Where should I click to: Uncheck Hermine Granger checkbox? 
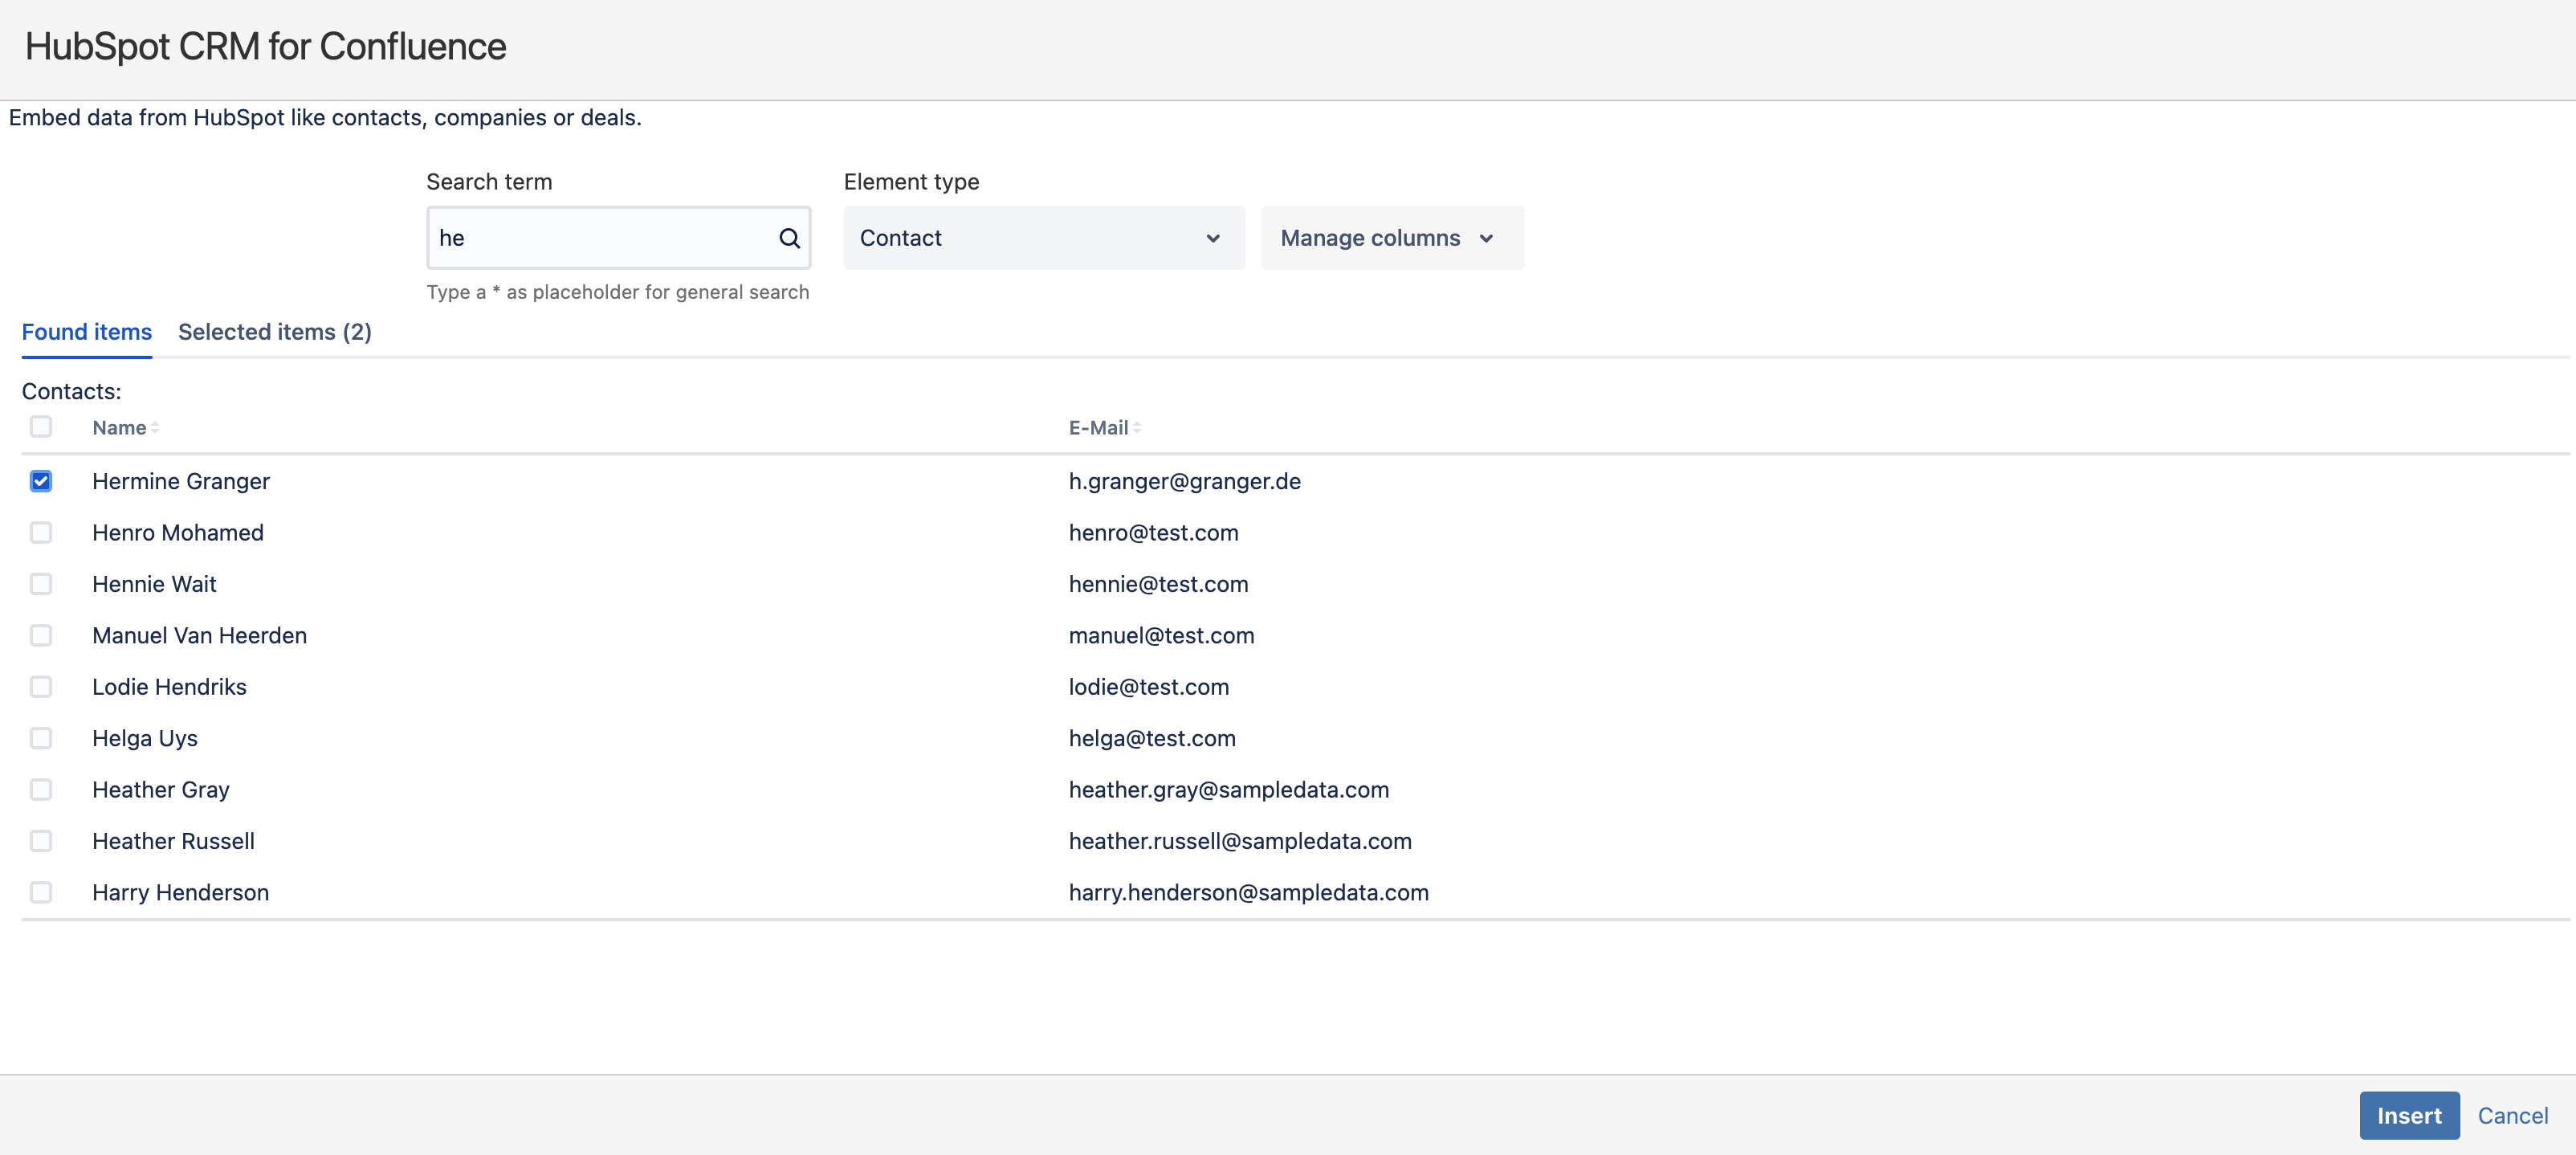click(x=41, y=481)
